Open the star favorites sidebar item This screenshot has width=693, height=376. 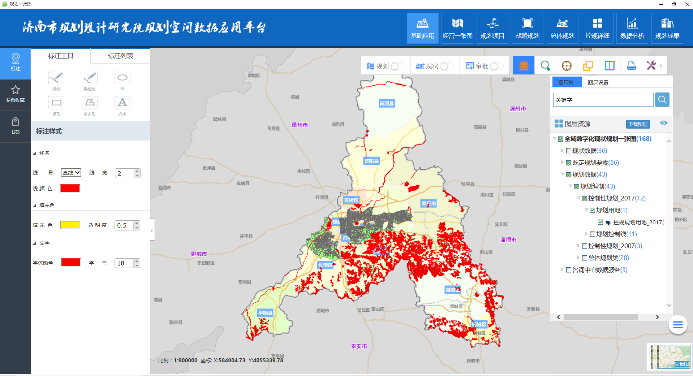15,93
